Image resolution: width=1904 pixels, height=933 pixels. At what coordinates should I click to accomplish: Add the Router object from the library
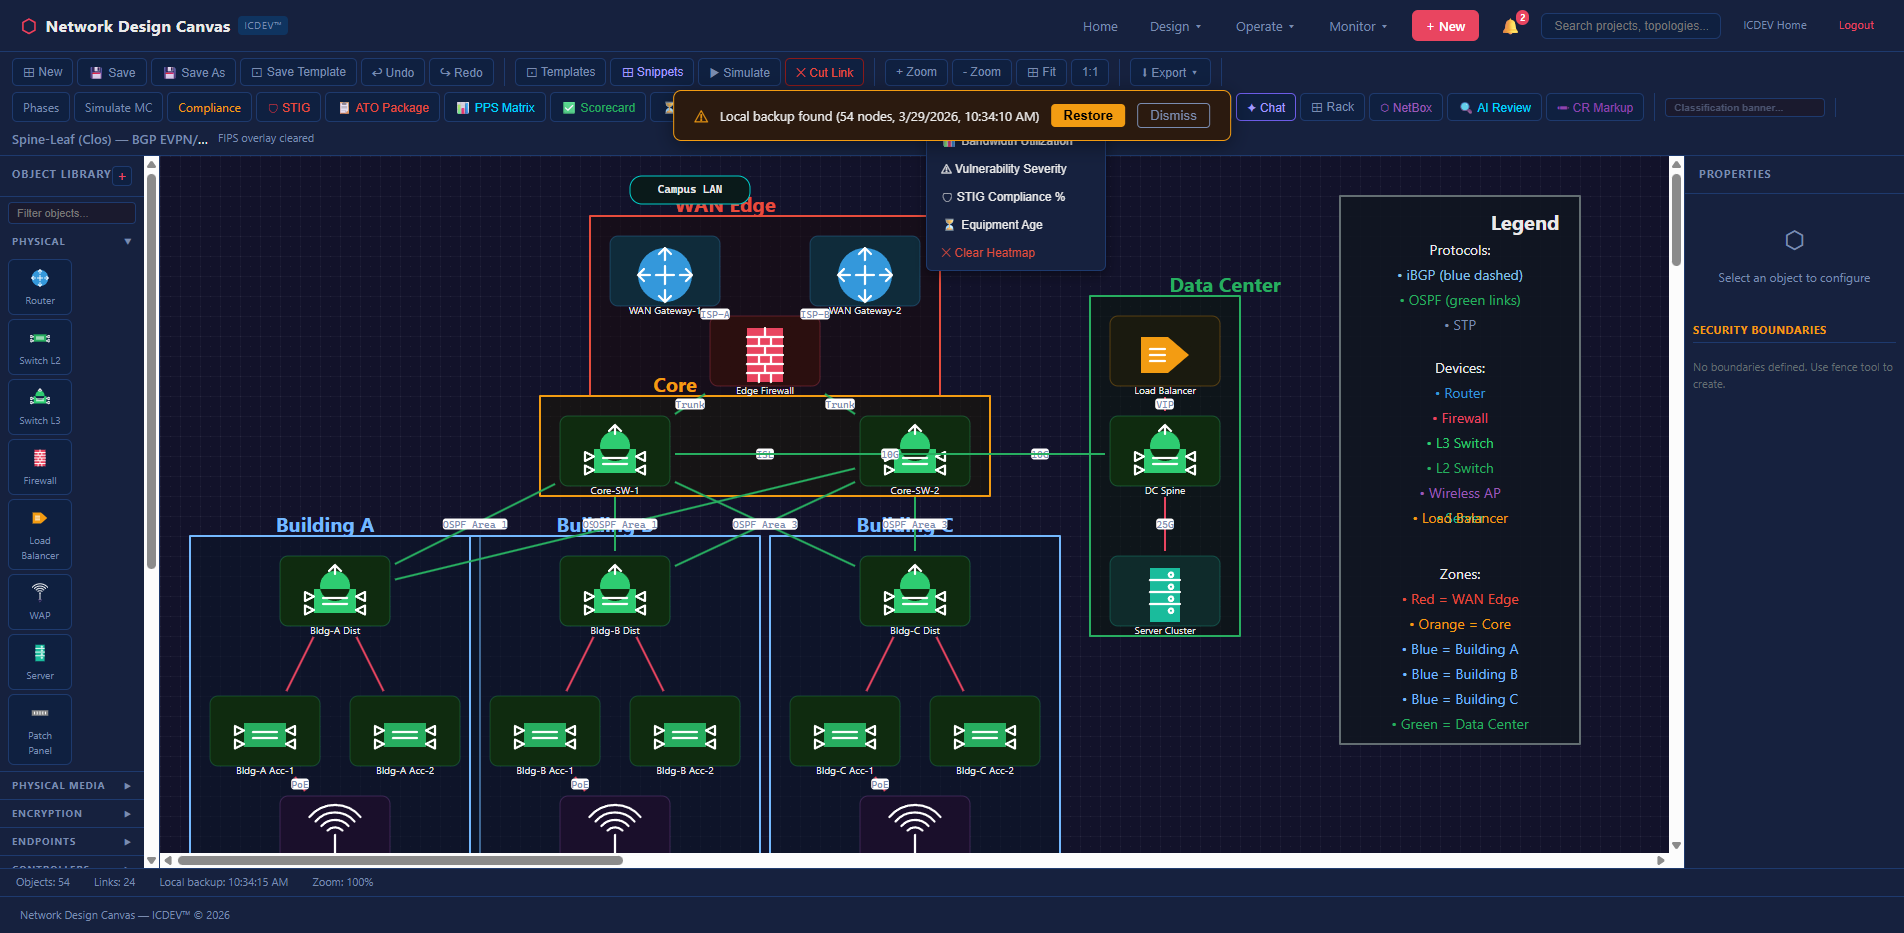40,286
